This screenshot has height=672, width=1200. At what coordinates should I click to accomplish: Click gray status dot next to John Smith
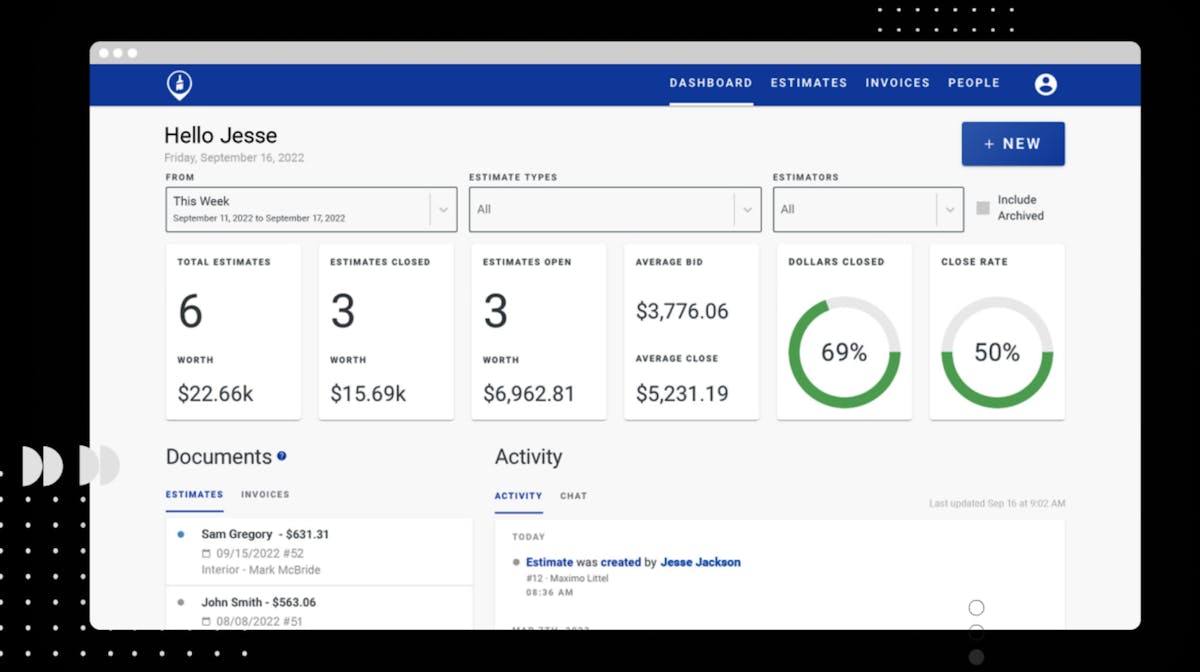(x=181, y=602)
